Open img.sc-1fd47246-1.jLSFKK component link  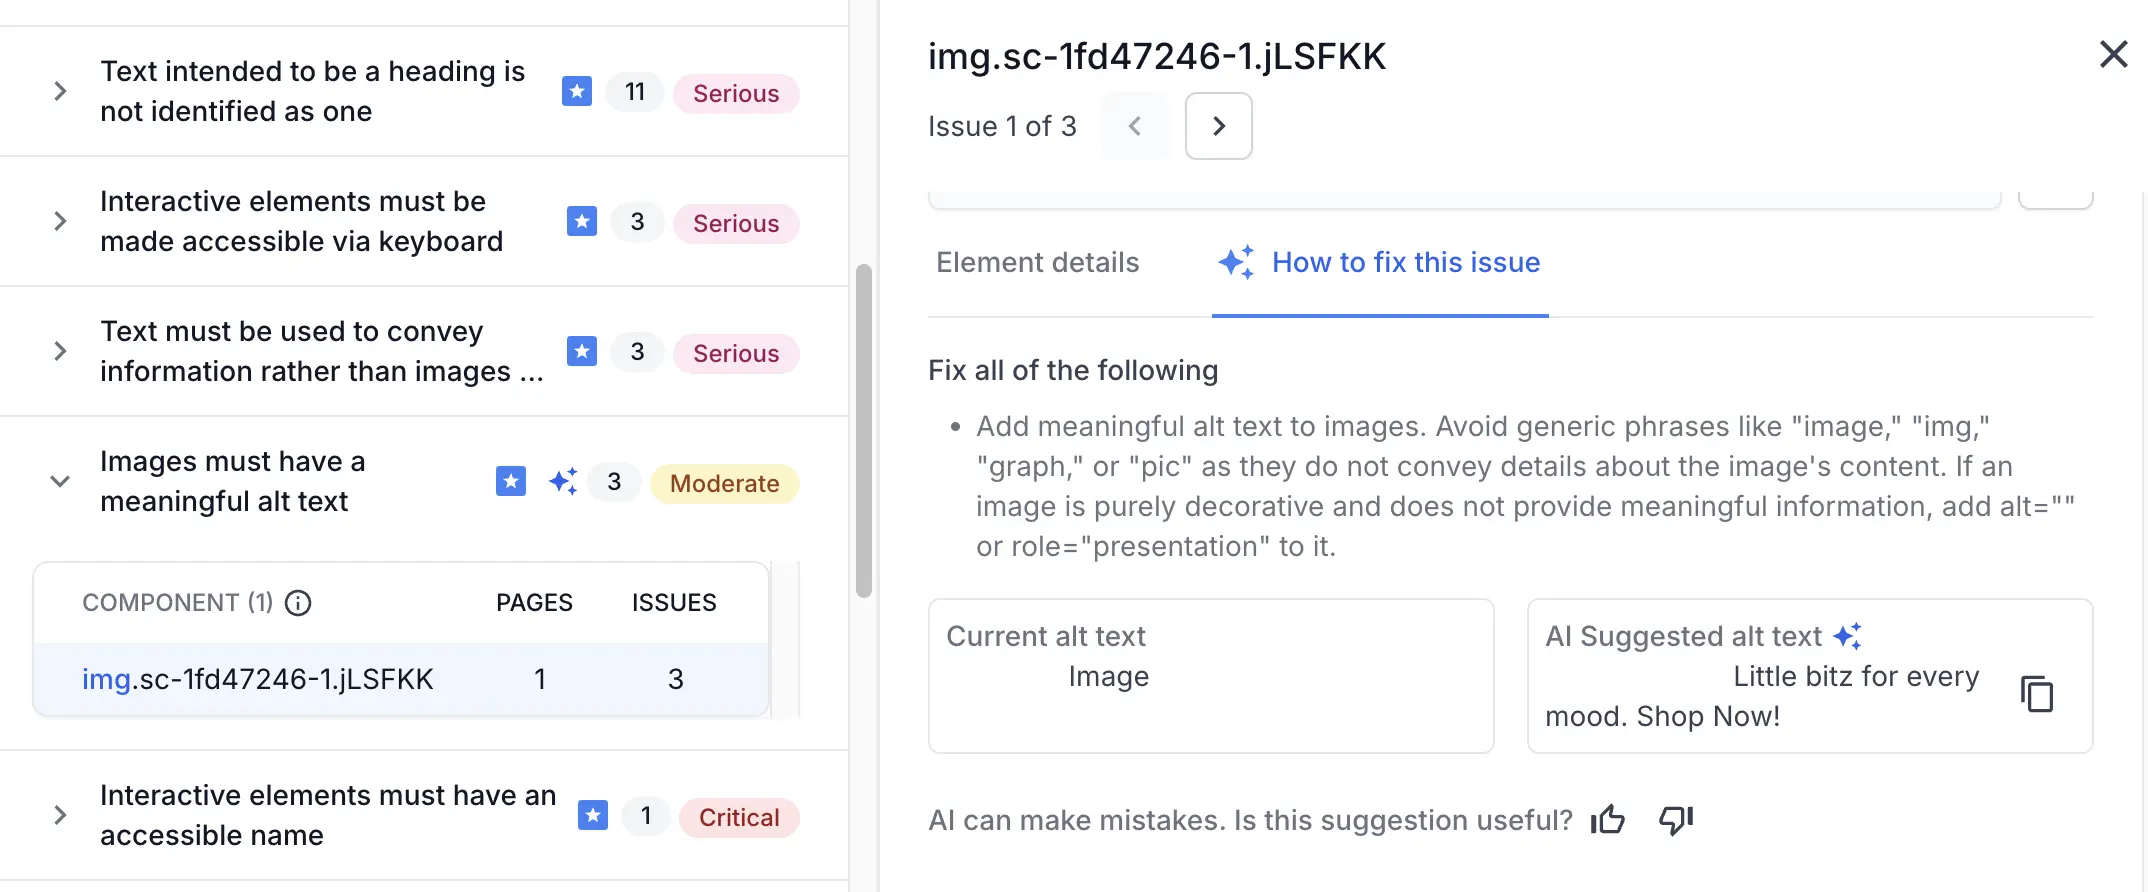pos(257,680)
